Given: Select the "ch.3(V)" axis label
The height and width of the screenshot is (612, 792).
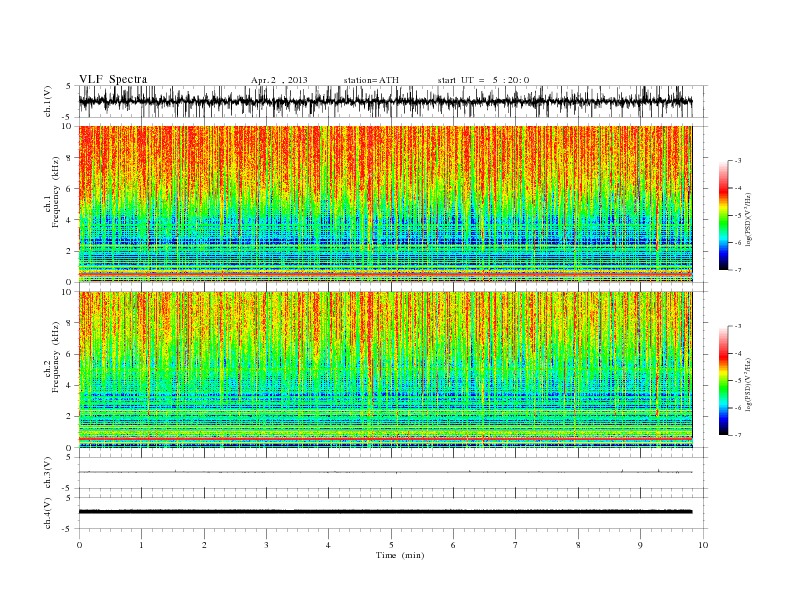Looking at the screenshot, I should (48, 472).
